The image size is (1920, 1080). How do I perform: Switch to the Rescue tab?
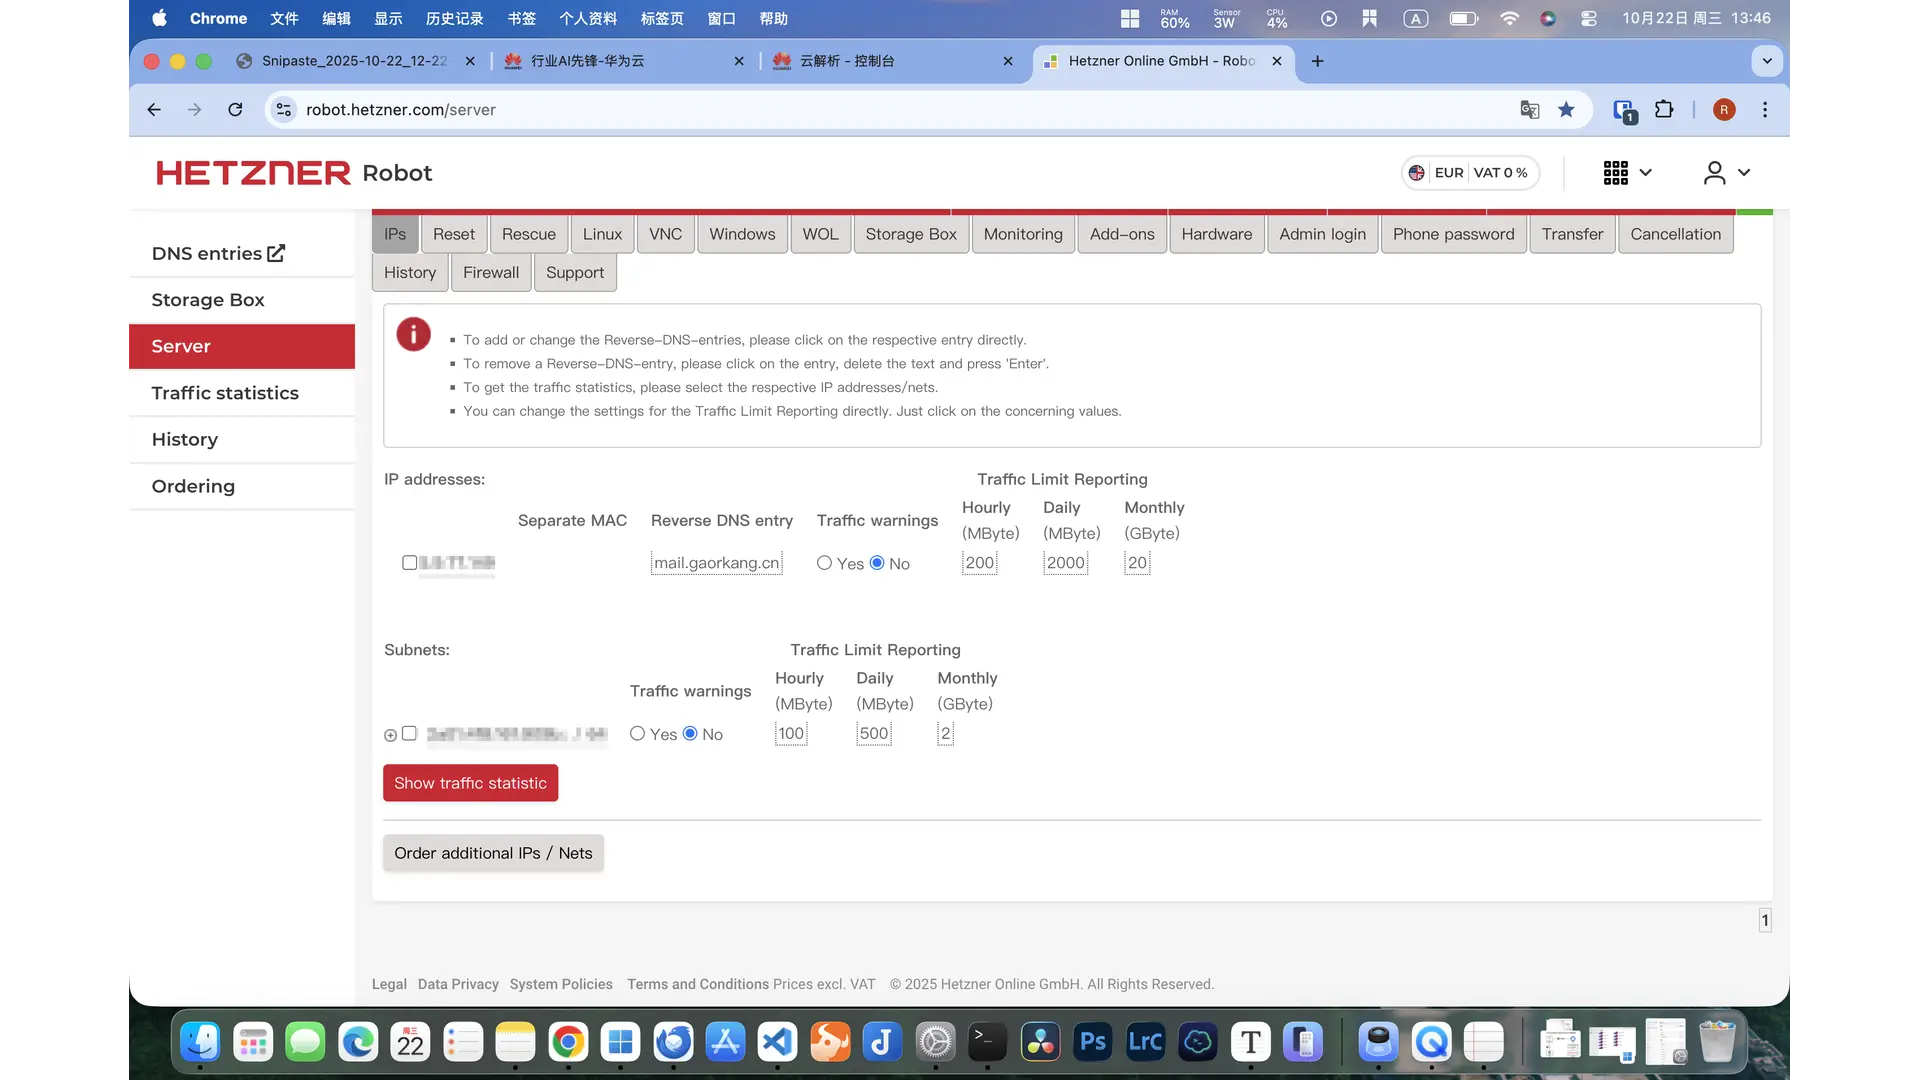click(x=528, y=234)
